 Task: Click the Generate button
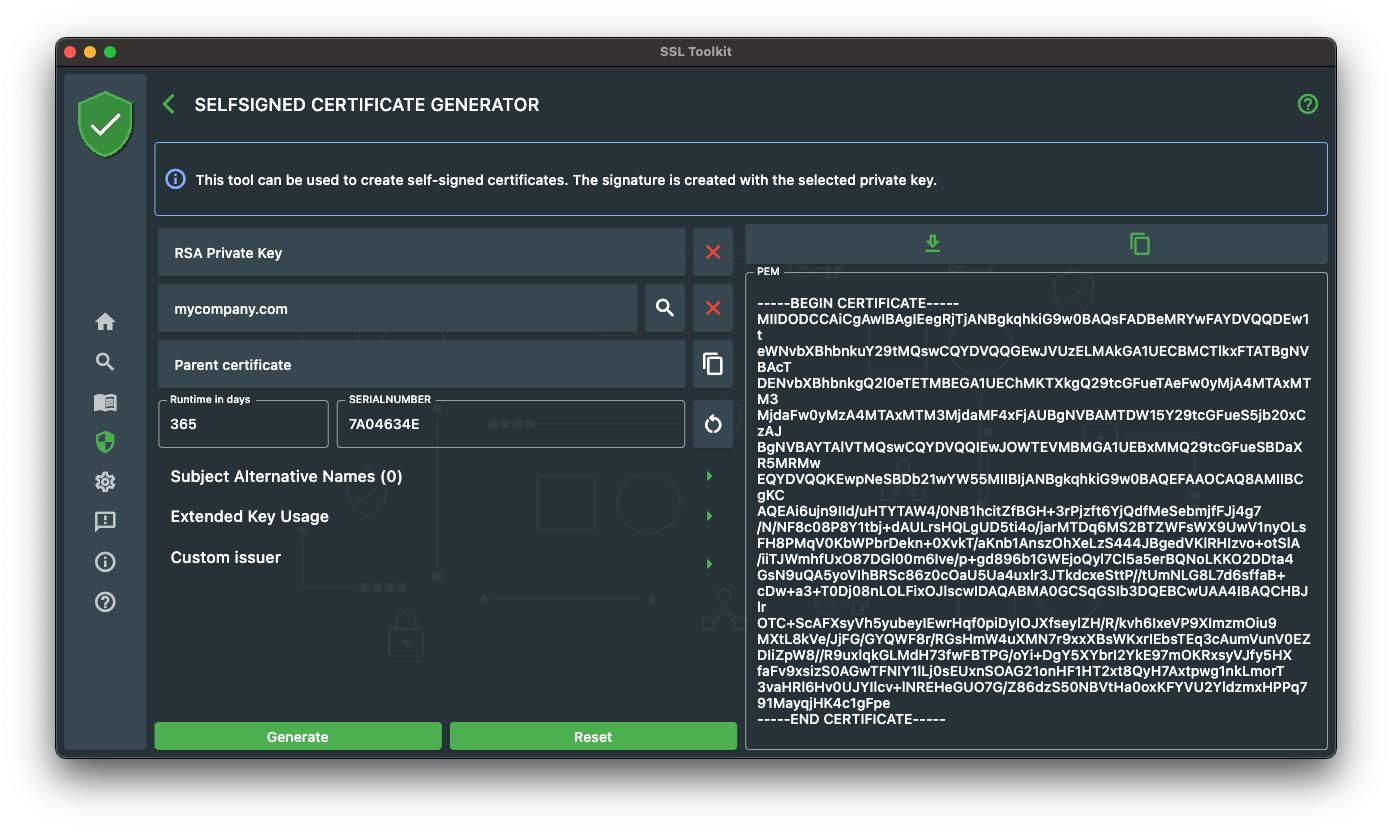pyautogui.click(x=297, y=736)
